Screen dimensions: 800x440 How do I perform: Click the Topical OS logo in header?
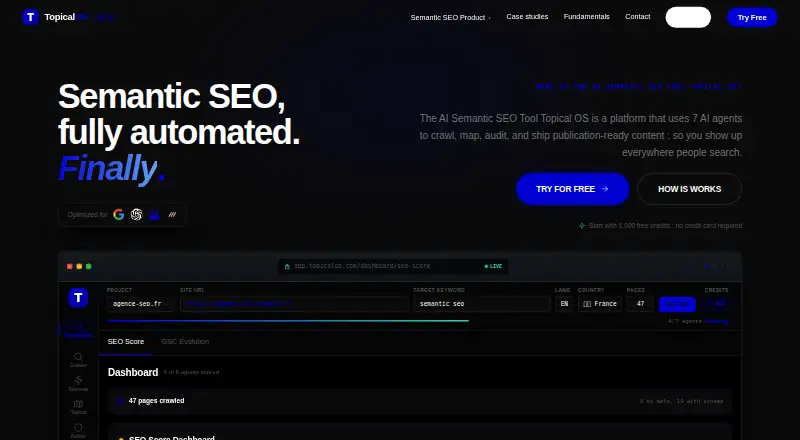click(31, 17)
